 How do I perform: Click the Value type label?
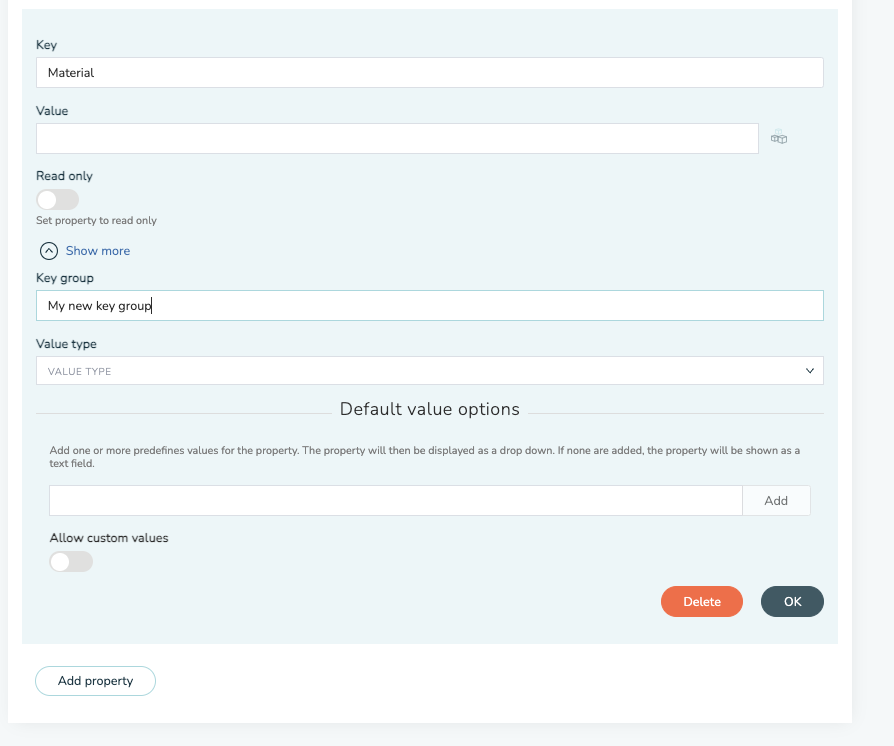click(x=66, y=344)
